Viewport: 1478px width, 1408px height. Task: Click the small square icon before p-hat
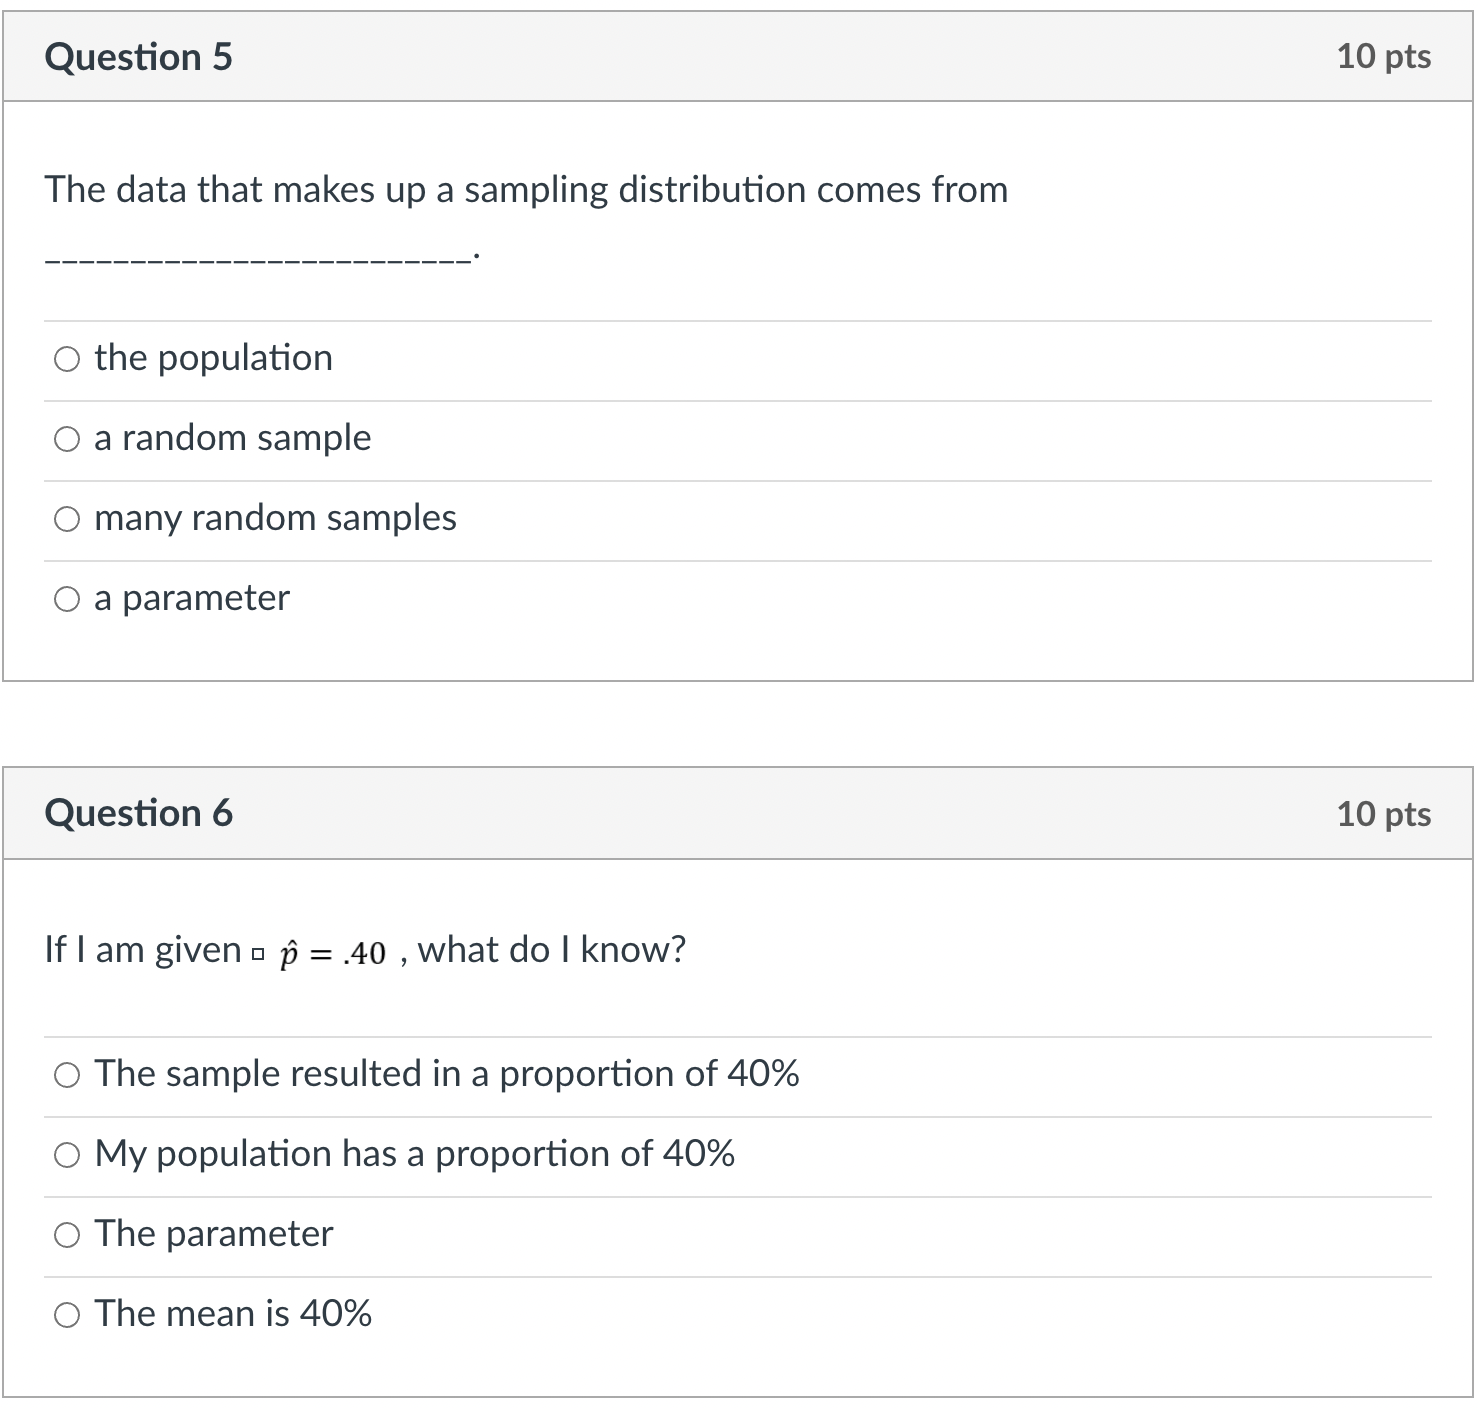258,954
